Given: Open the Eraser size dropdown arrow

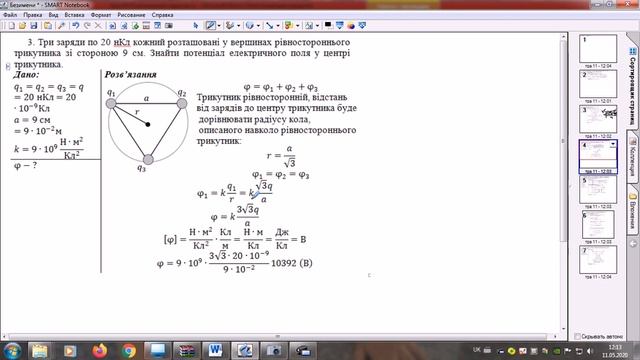Looking at the screenshot, I should coord(258,26).
